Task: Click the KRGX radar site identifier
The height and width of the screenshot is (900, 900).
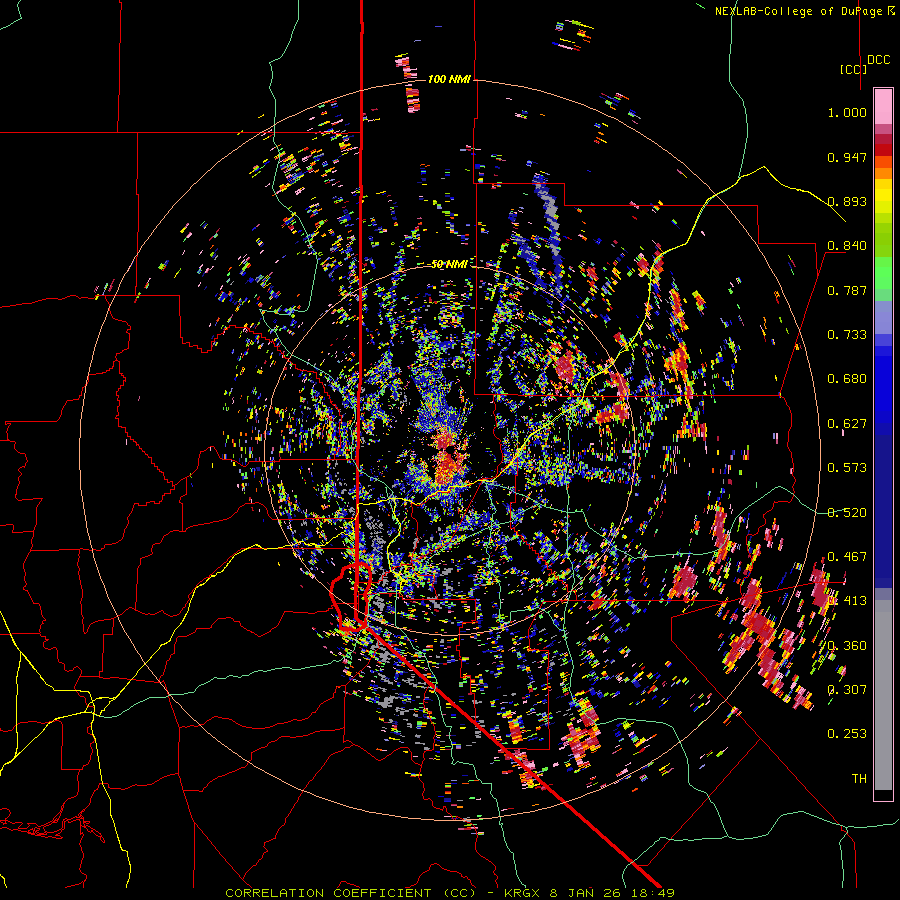Action: point(523,893)
